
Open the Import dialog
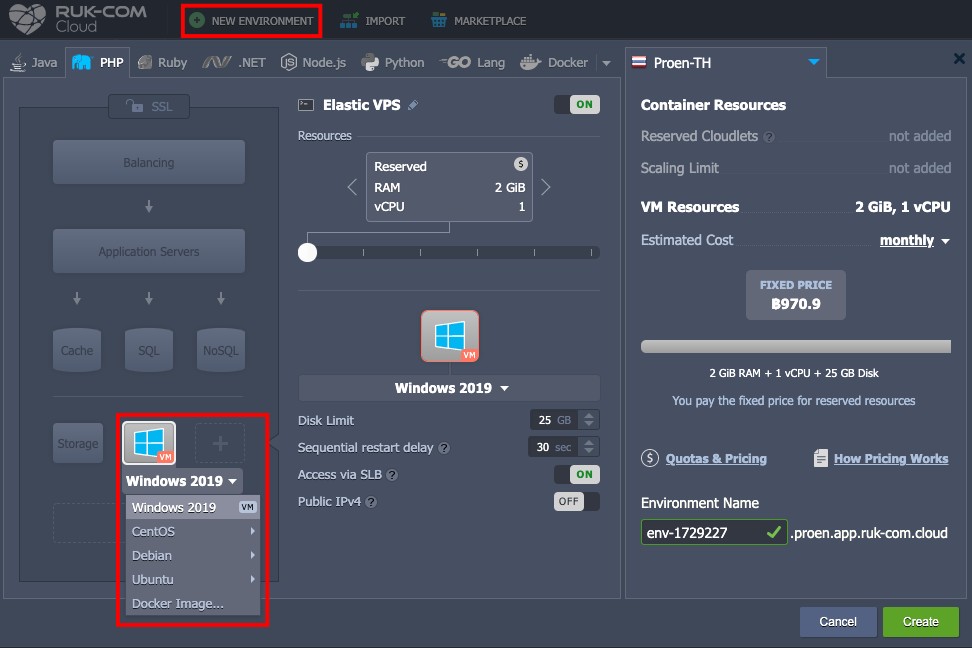[x=372, y=21]
